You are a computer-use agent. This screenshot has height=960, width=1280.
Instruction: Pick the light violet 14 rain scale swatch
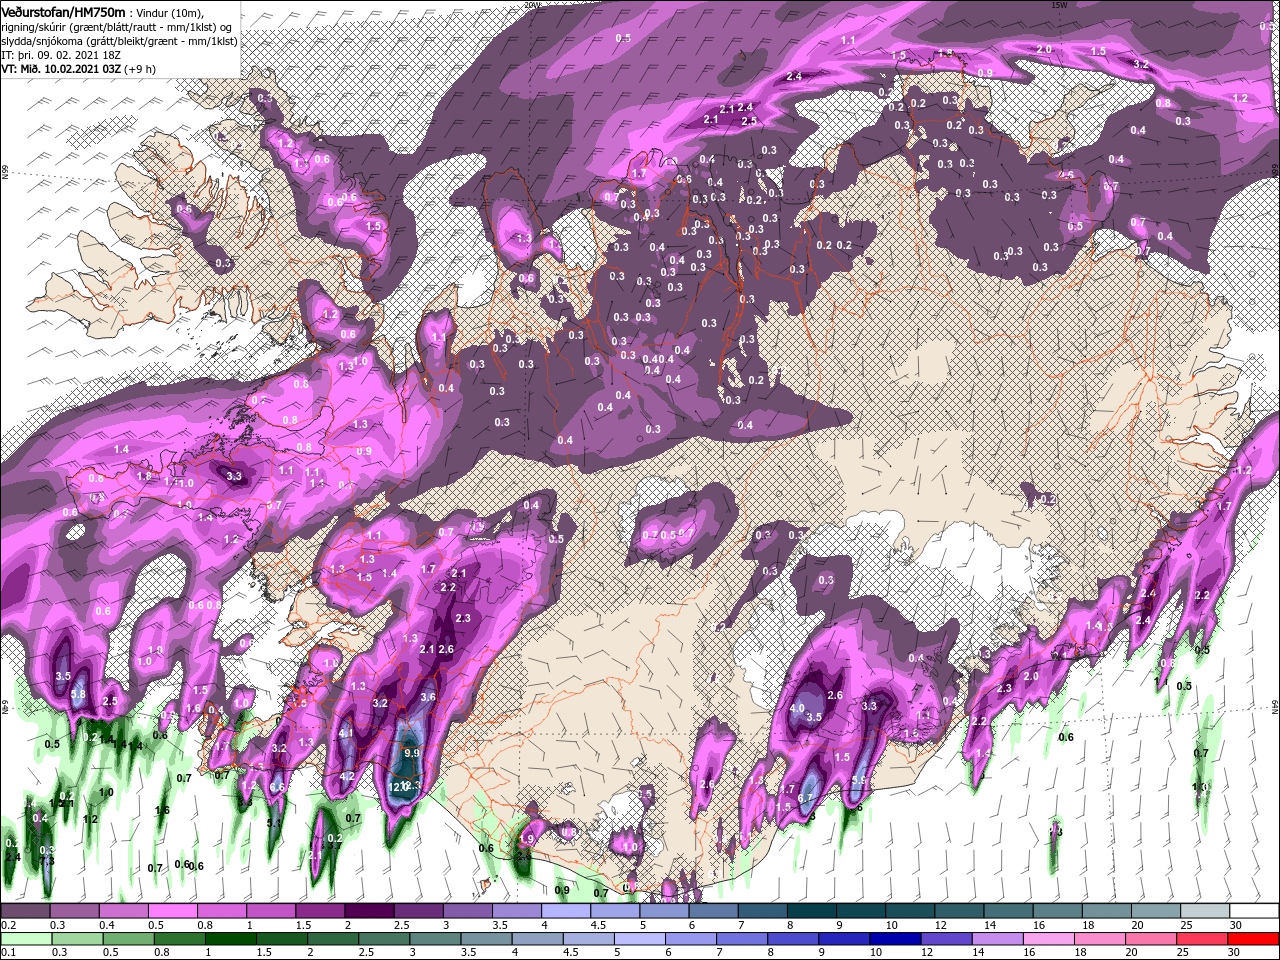[998, 938]
